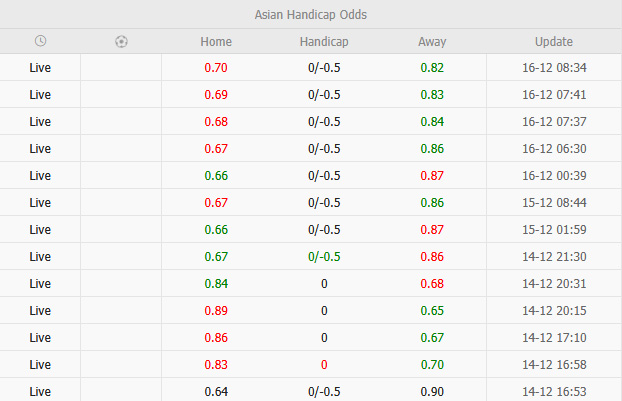Click the Away column header
This screenshot has width=622, height=401.
[x=432, y=42]
